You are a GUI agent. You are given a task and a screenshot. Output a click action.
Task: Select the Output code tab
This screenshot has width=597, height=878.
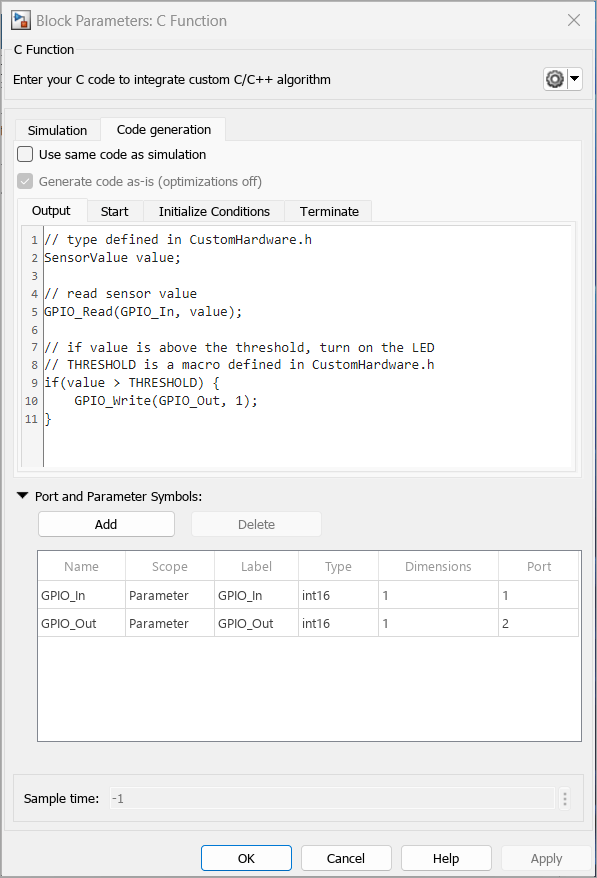(51, 211)
